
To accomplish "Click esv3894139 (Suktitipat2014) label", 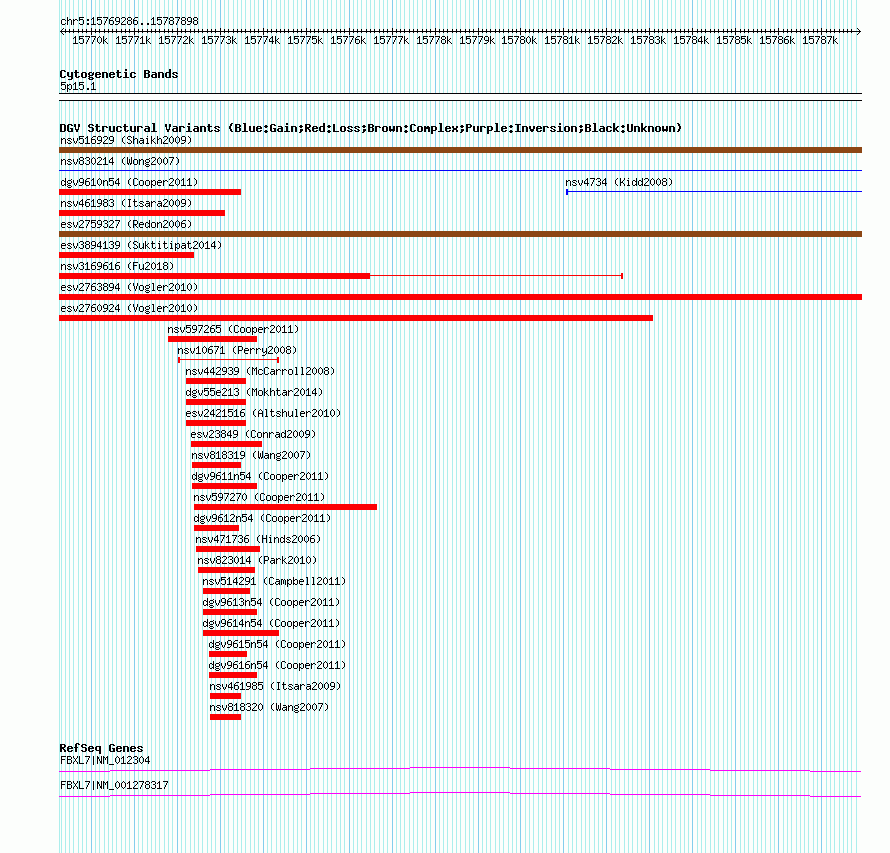I will (x=141, y=245).
